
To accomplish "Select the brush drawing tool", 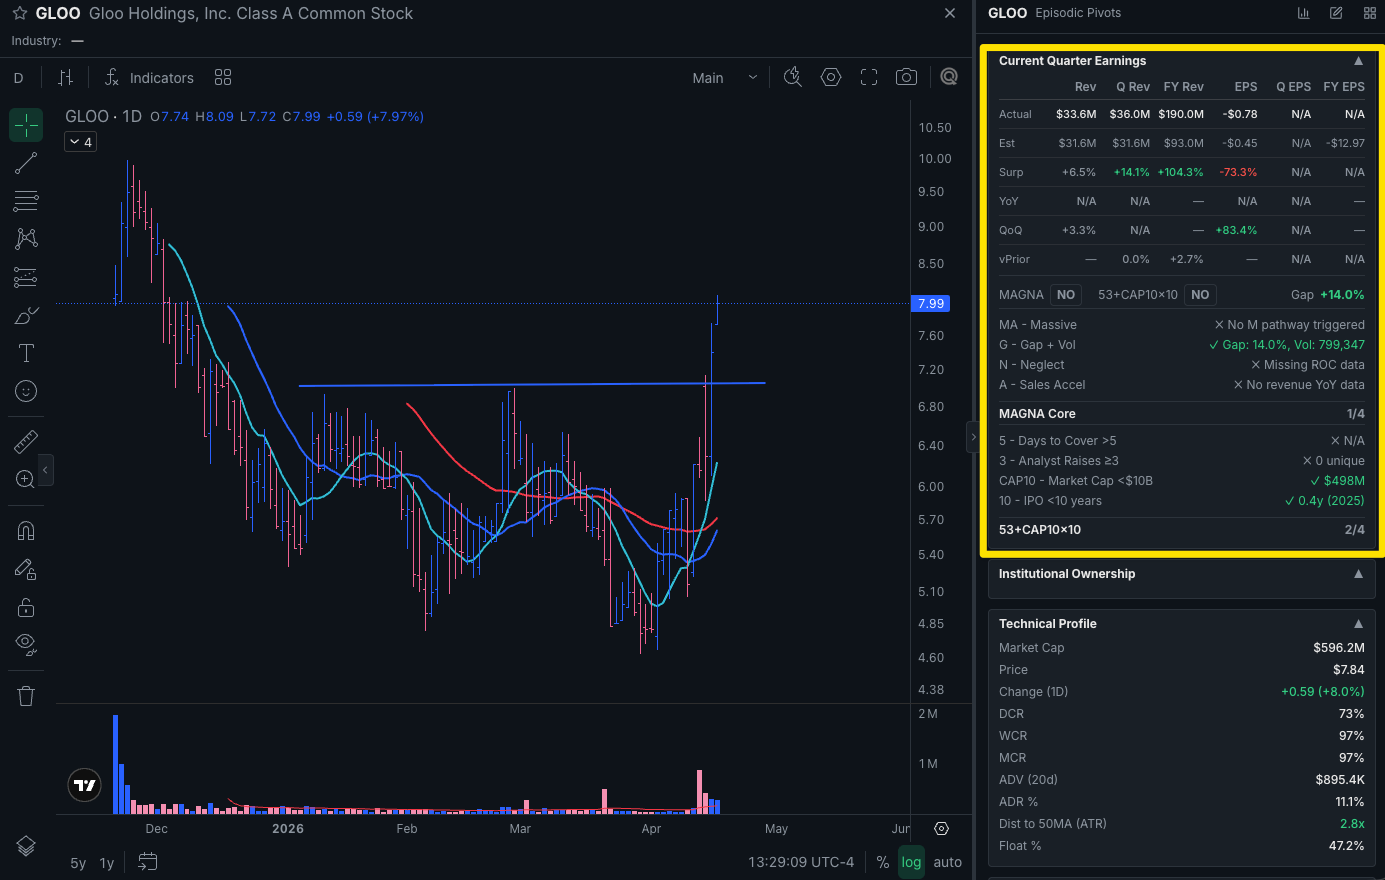I will click(26, 315).
